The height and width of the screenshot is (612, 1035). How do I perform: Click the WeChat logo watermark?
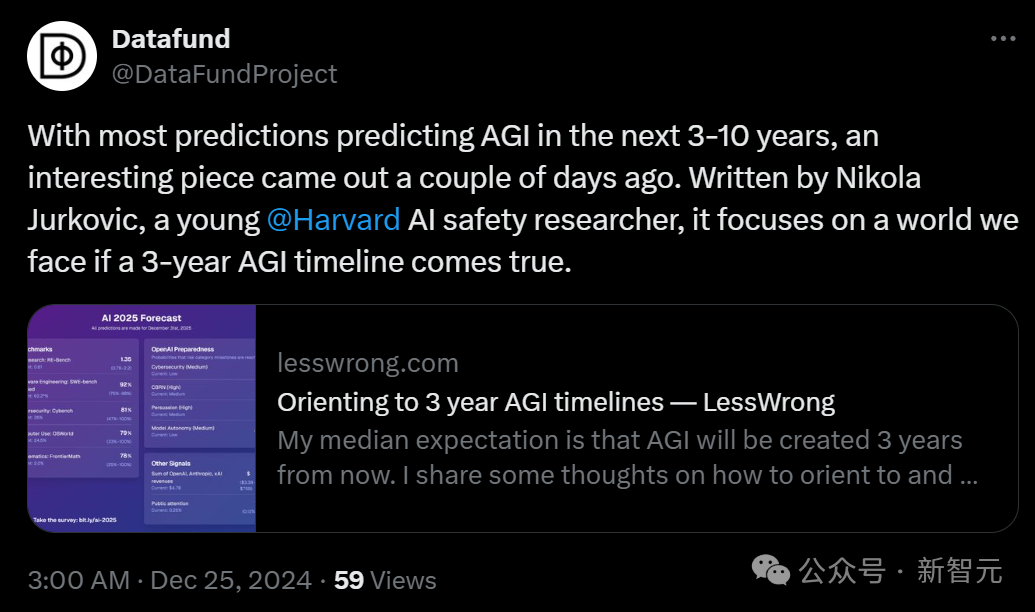[770, 570]
